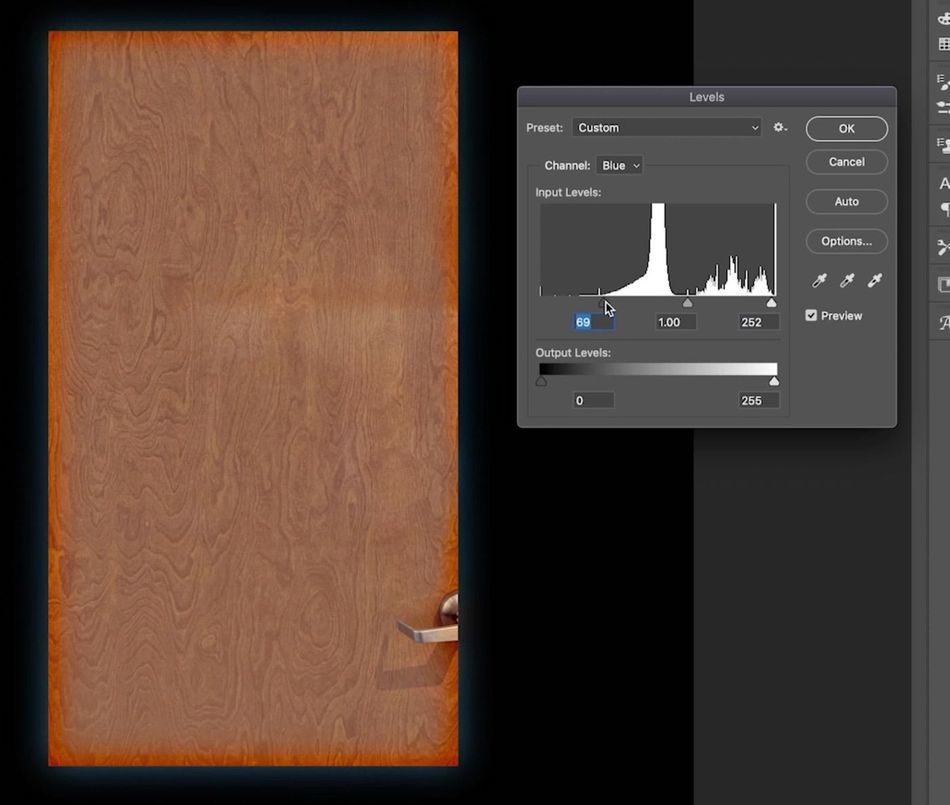This screenshot has width=950, height=805.
Task: Open the Character panel in the sidebar
Action: [940, 184]
